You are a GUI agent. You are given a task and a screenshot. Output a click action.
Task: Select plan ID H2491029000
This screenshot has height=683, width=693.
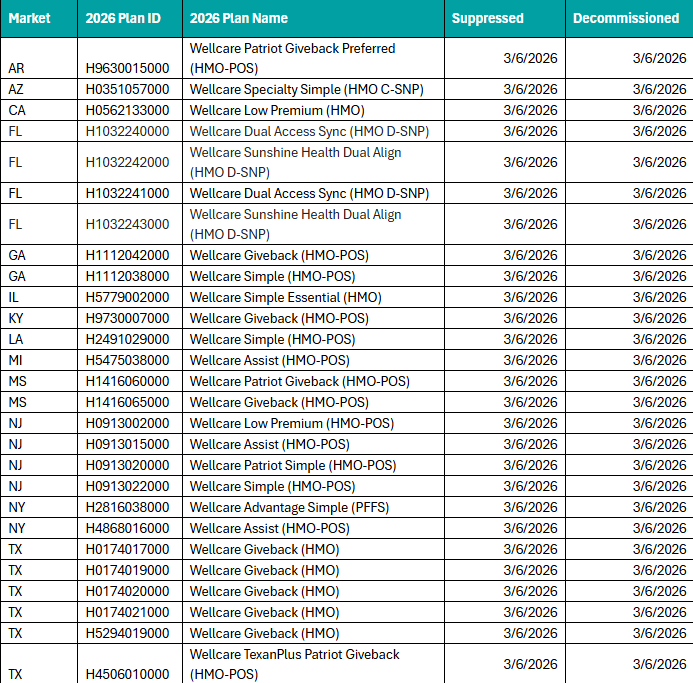(x=128, y=339)
